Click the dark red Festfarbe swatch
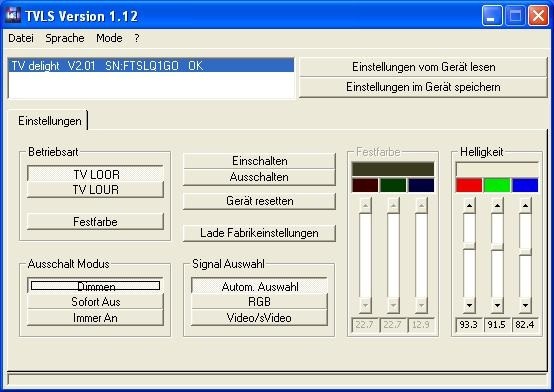 [365, 185]
